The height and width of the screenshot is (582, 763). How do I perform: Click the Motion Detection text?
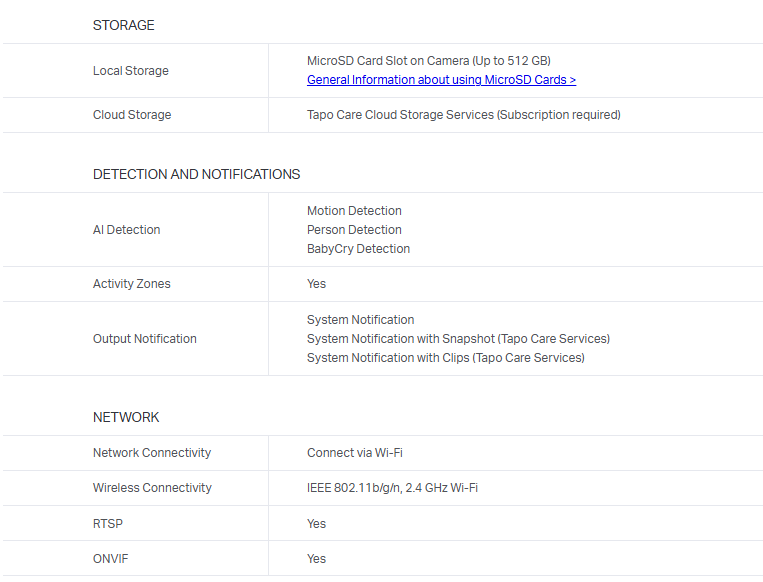354,211
